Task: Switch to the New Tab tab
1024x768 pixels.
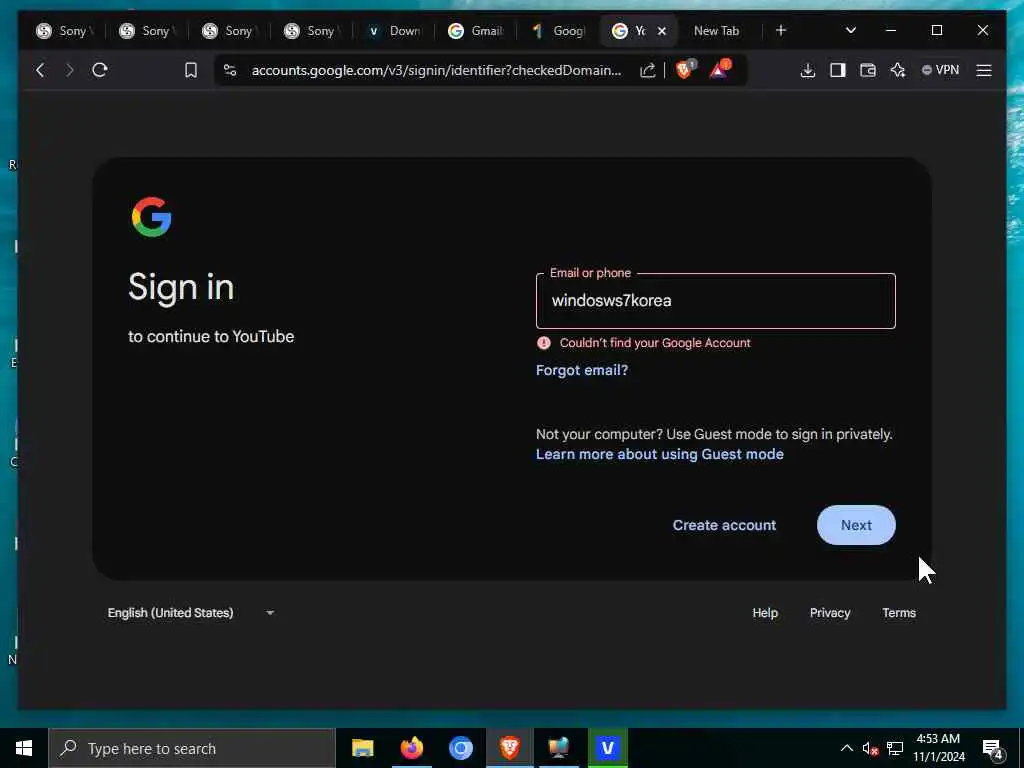Action: pos(716,31)
